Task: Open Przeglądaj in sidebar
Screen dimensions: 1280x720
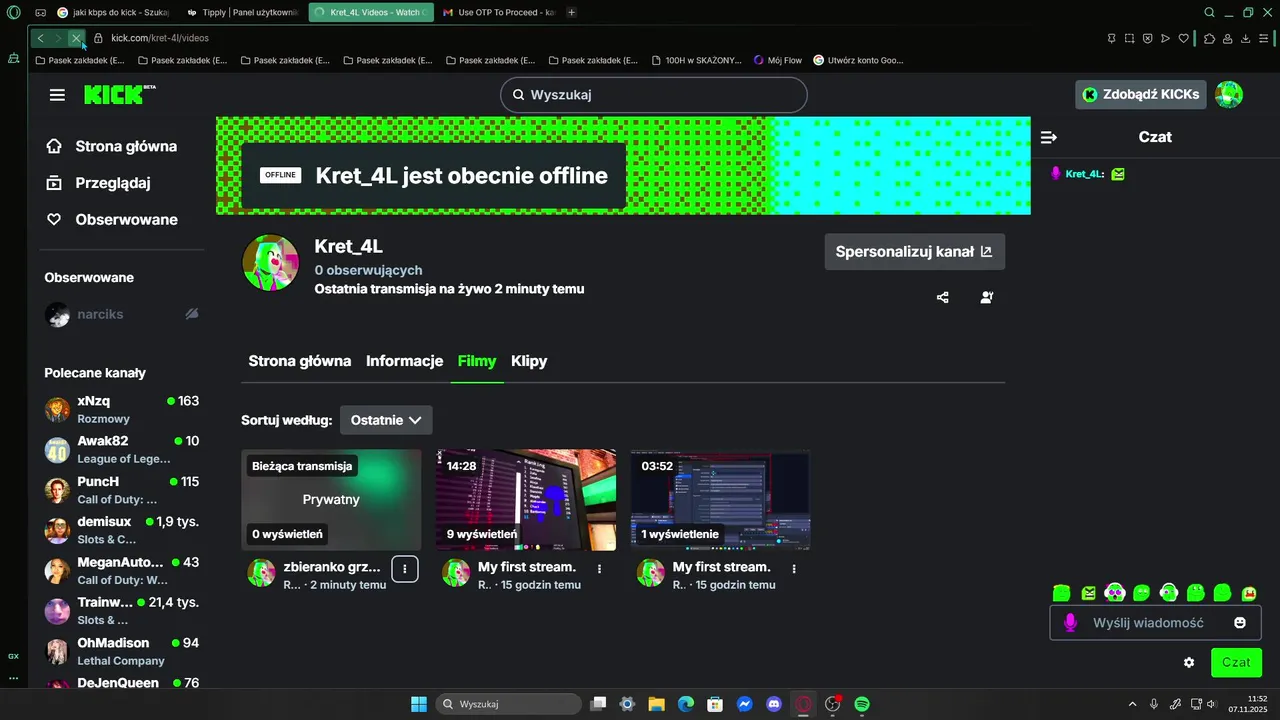Action: point(98,183)
